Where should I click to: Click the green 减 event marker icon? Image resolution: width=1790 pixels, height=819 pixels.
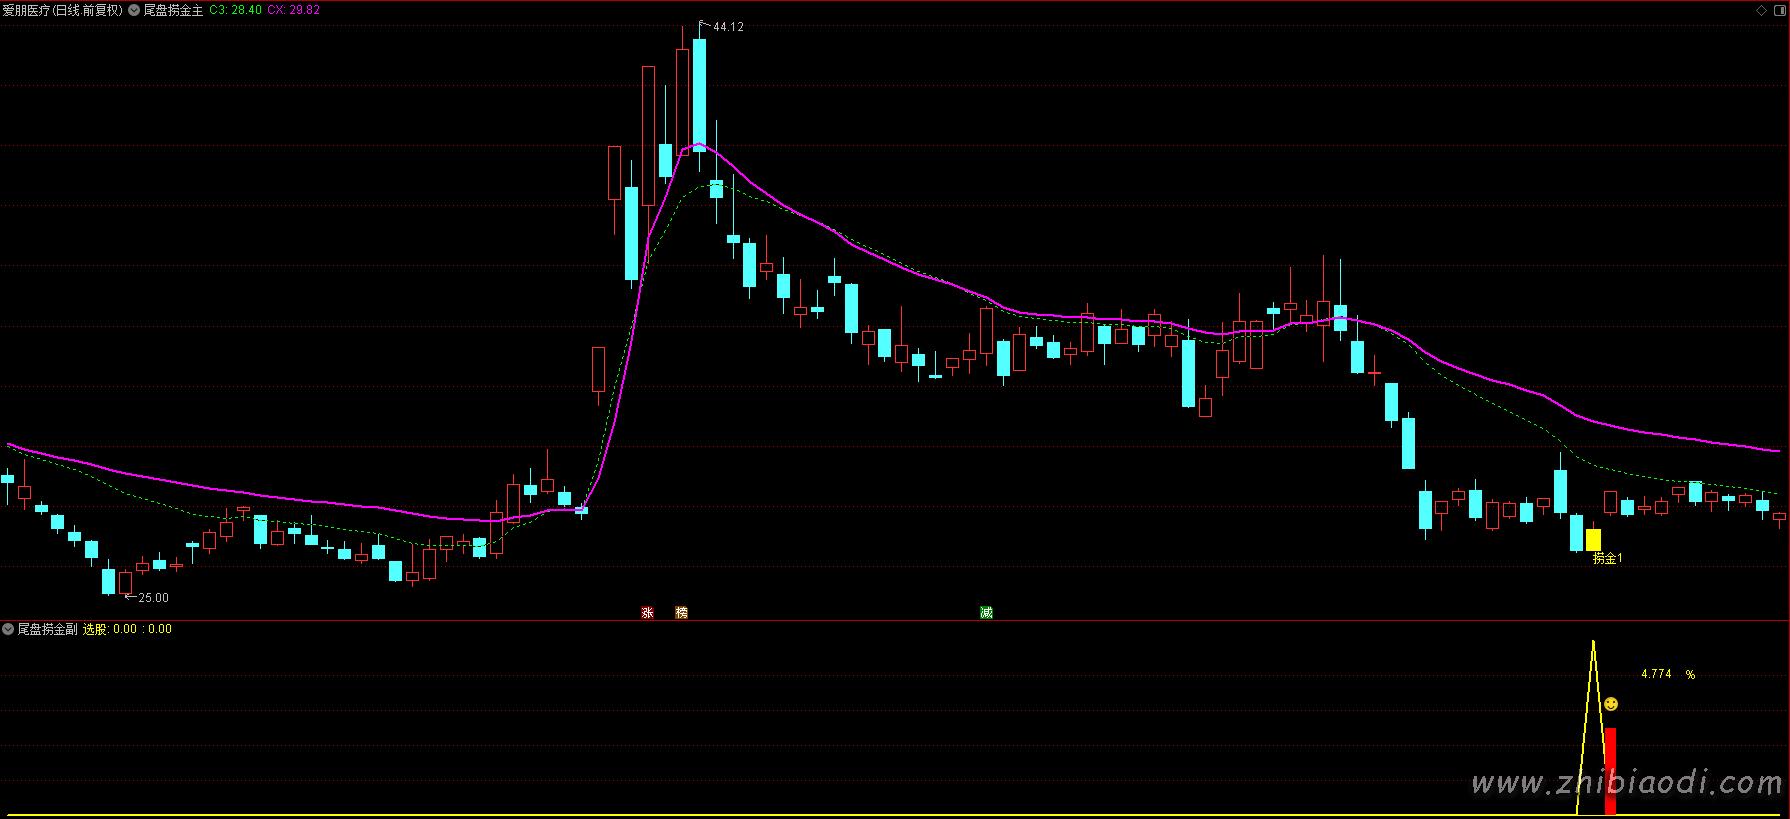(986, 612)
